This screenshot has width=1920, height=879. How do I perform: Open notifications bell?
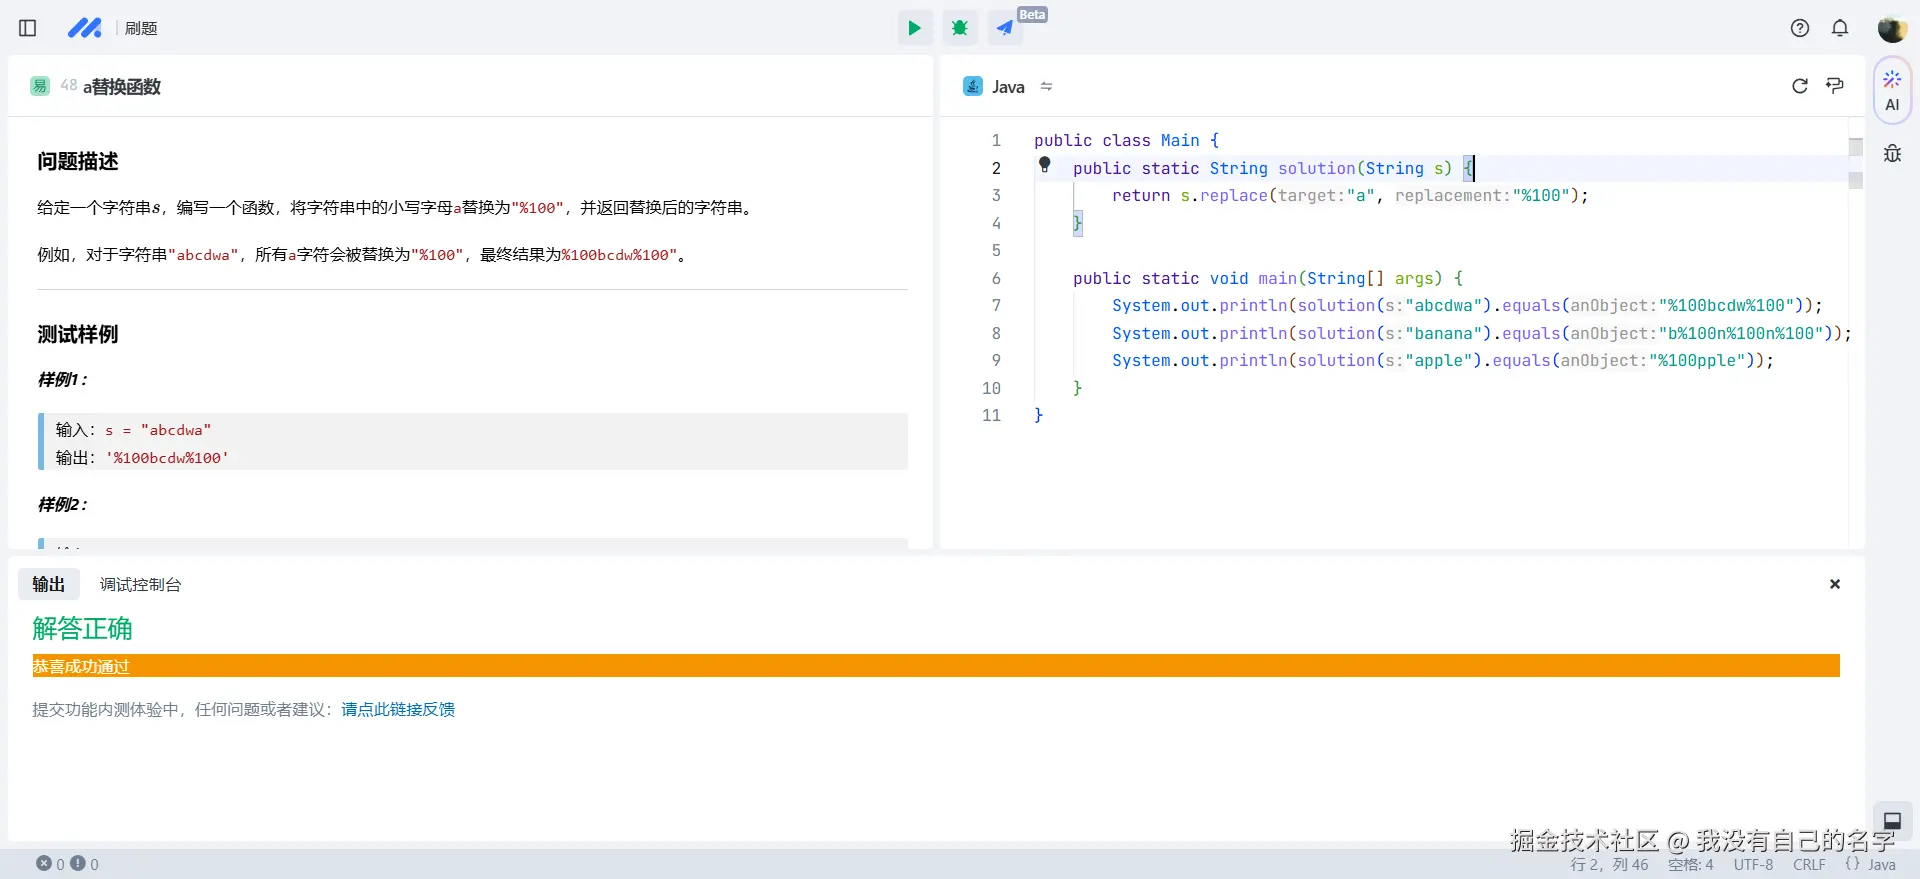1840,28
